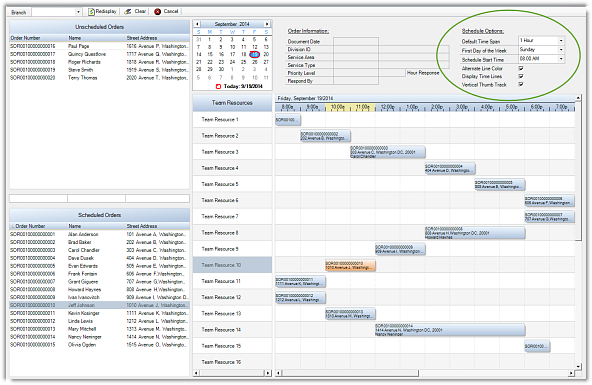
Task: Click the Redisplay toolbar button
Action: click(x=102, y=12)
